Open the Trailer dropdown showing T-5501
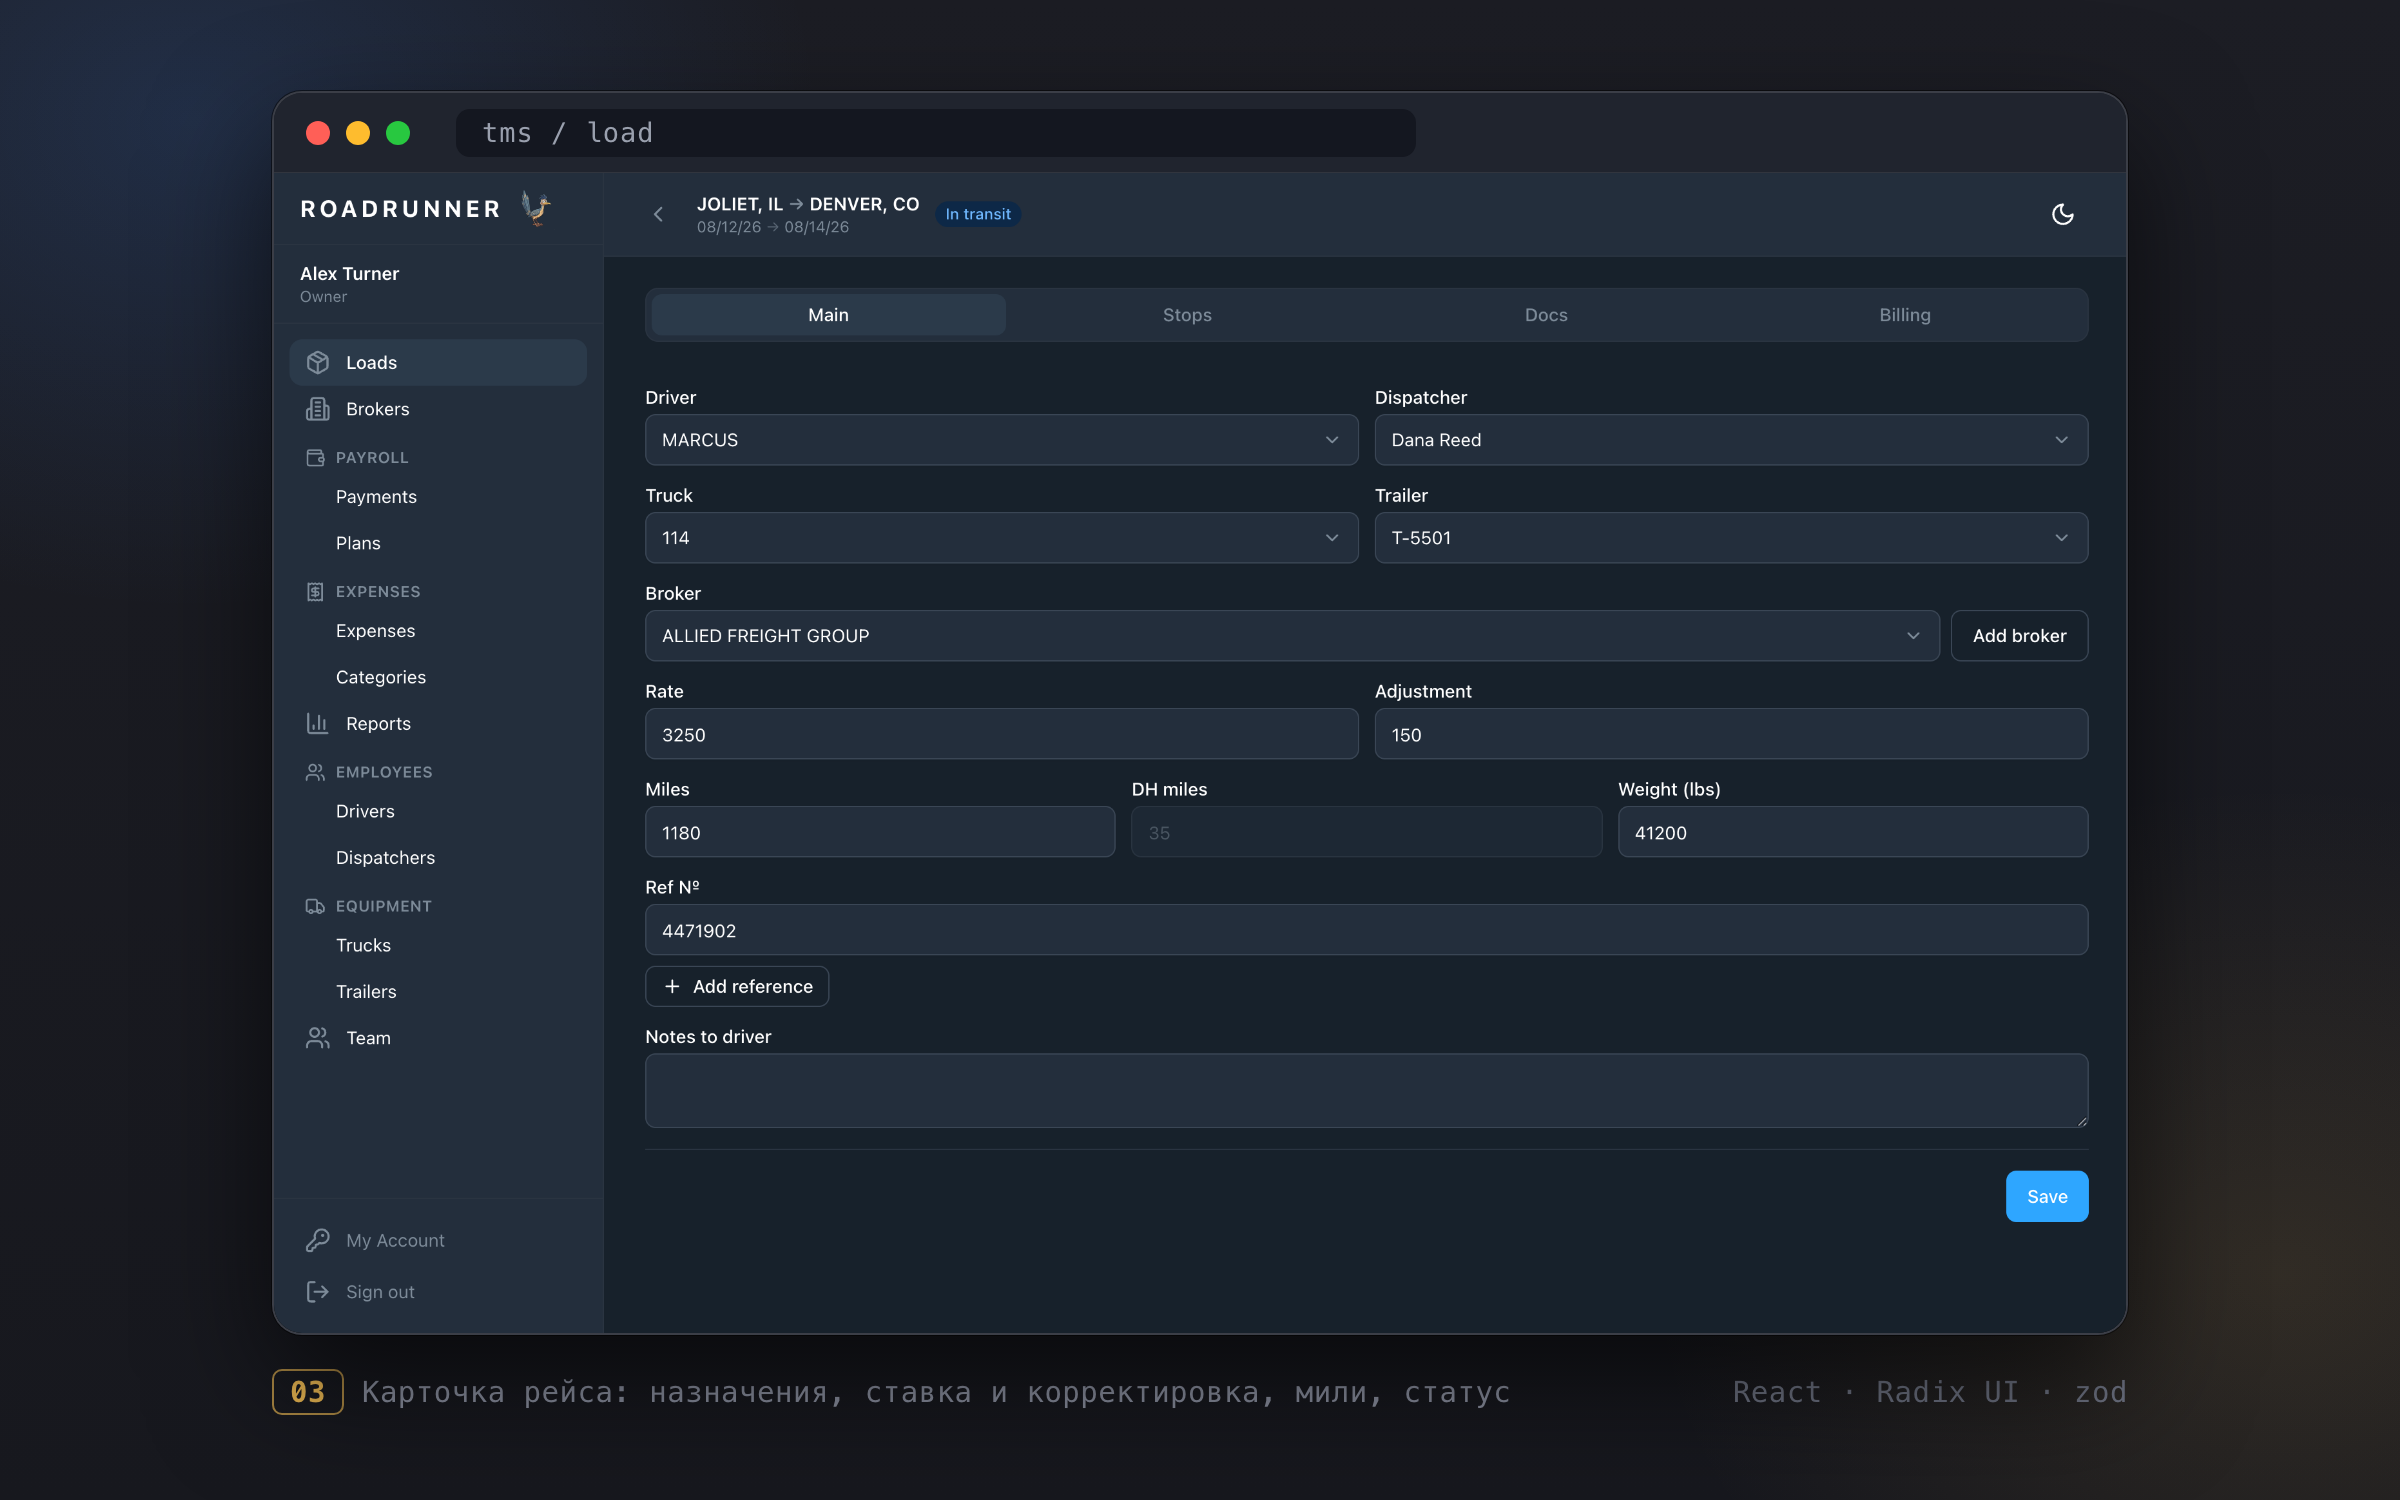Viewport: 2400px width, 1500px height. click(1731, 538)
